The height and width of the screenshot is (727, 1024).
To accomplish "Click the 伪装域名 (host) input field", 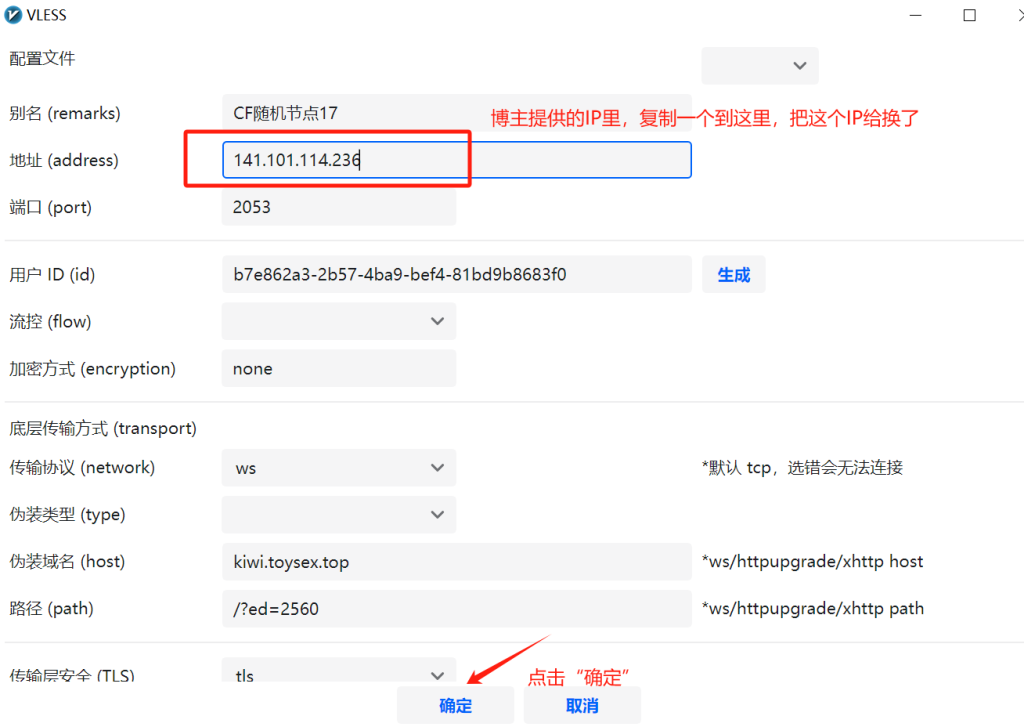I will pos(456,562).
